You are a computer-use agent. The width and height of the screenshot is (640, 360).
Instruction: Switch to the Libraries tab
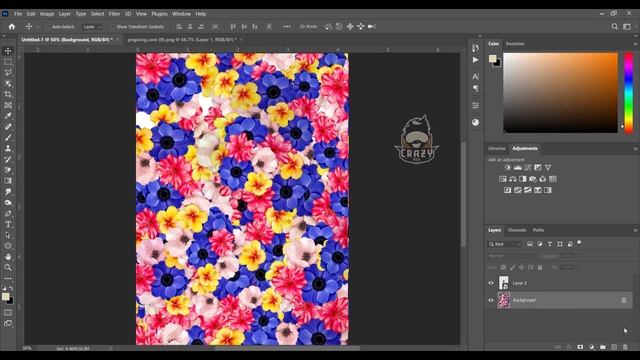(496, 149)
